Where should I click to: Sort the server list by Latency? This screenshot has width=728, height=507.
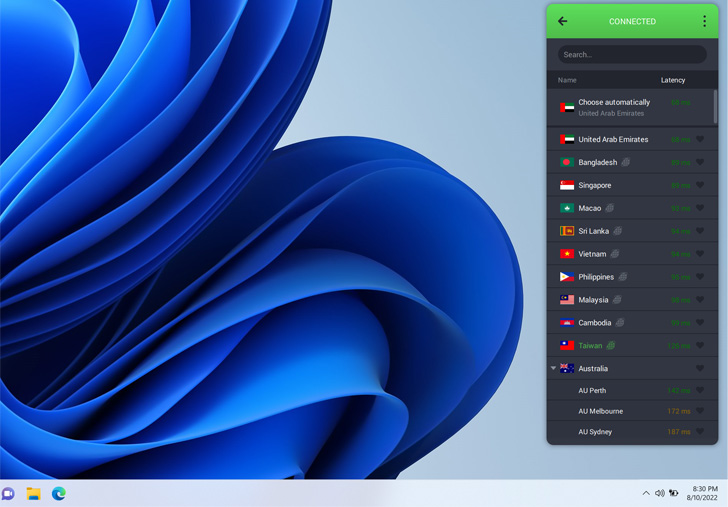[x=672, y=80]
